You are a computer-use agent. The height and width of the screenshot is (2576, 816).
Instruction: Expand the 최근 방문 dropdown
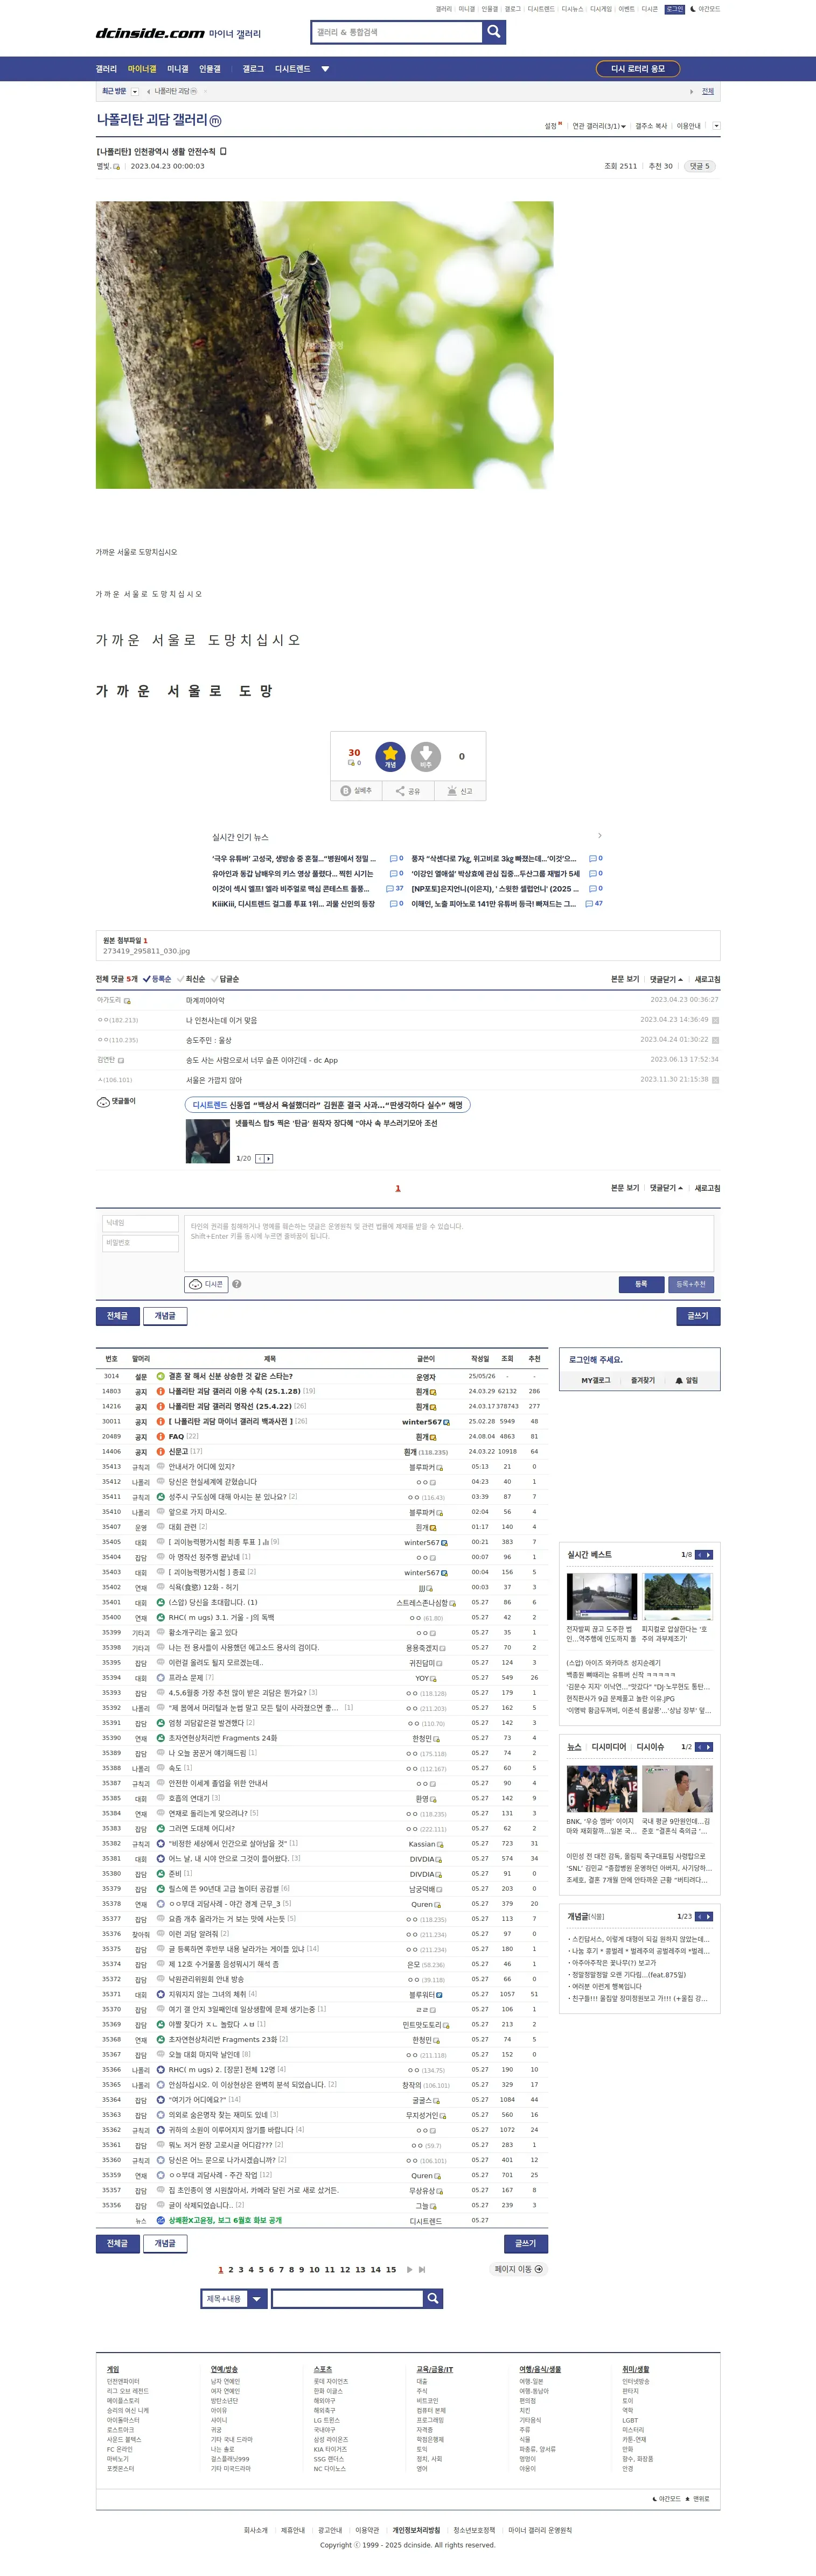[x=135, y=91]
